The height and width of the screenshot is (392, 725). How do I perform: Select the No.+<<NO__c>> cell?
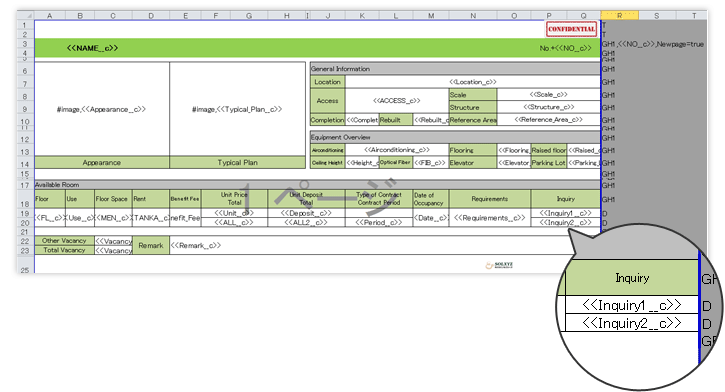pos(565,48)
